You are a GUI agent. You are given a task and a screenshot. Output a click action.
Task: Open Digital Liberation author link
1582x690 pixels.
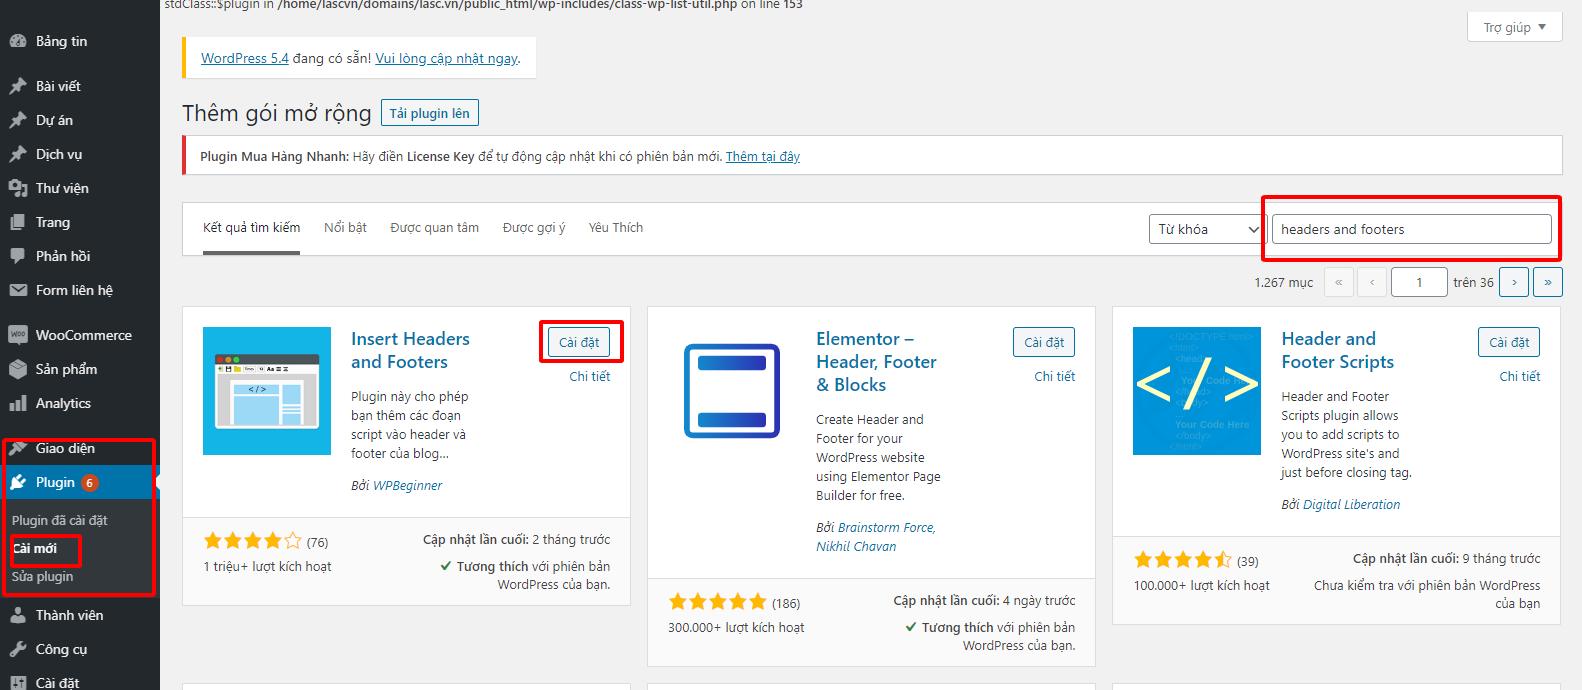1351,504
